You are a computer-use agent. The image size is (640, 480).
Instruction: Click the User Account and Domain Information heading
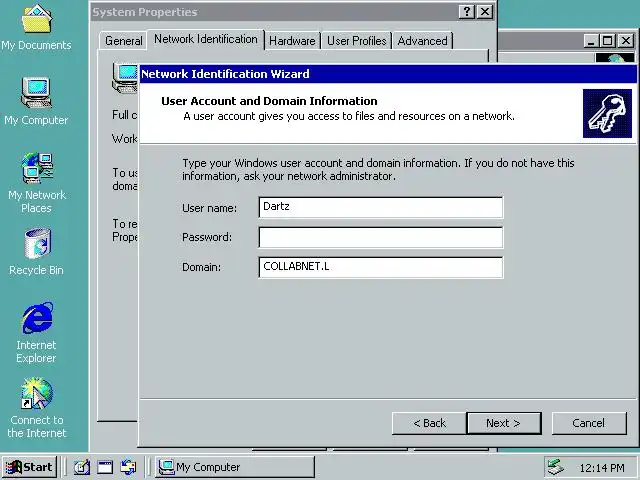[269, 101]
